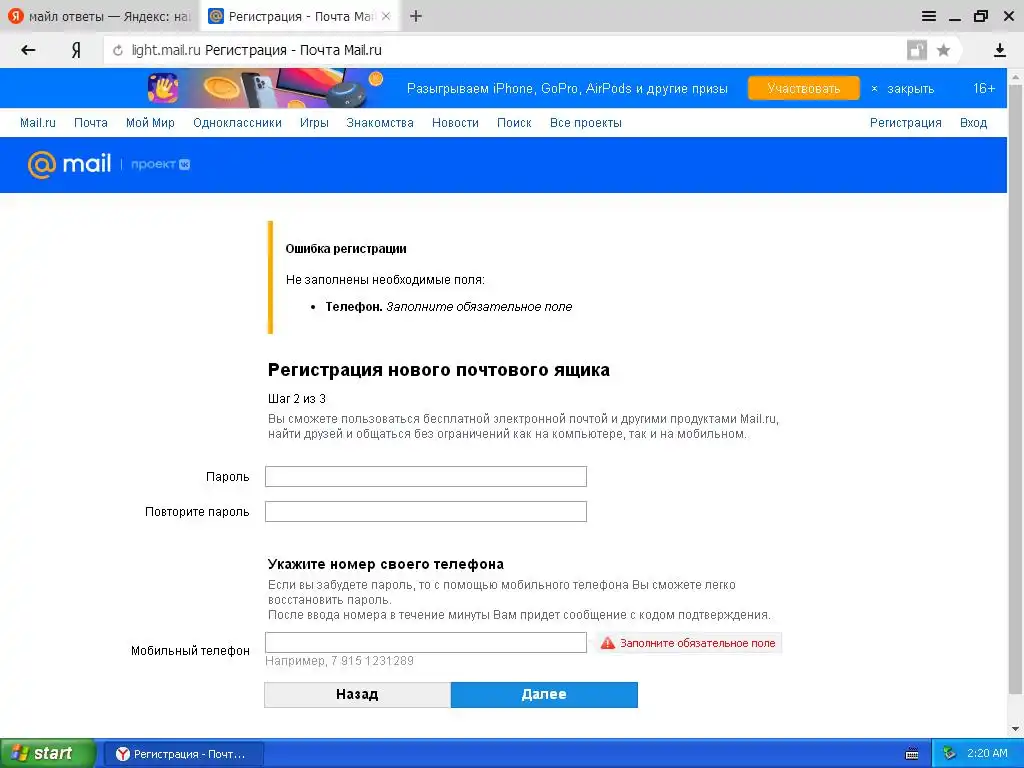Click the scrollbar up arrow

tap(1015, 76)
